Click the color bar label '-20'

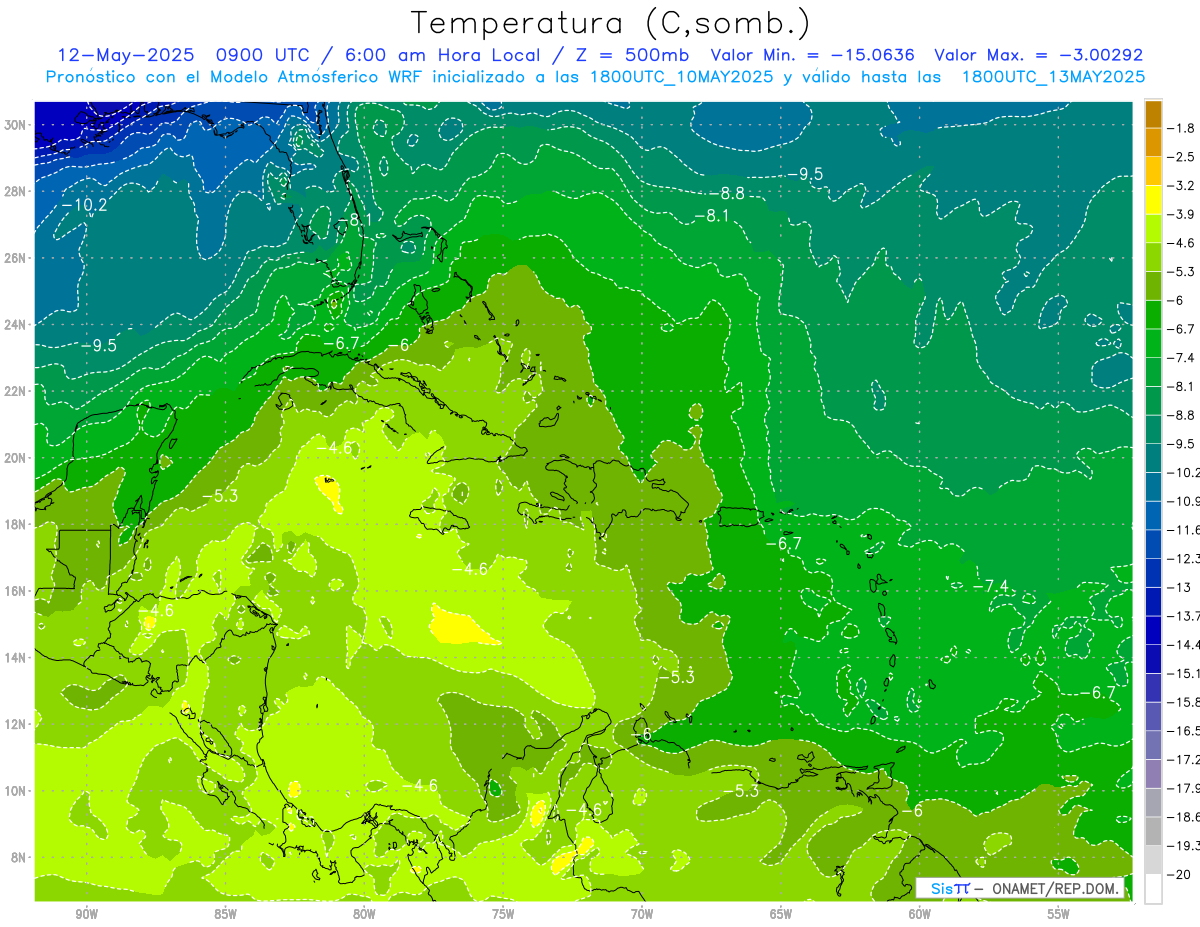tap(1180, 874)
